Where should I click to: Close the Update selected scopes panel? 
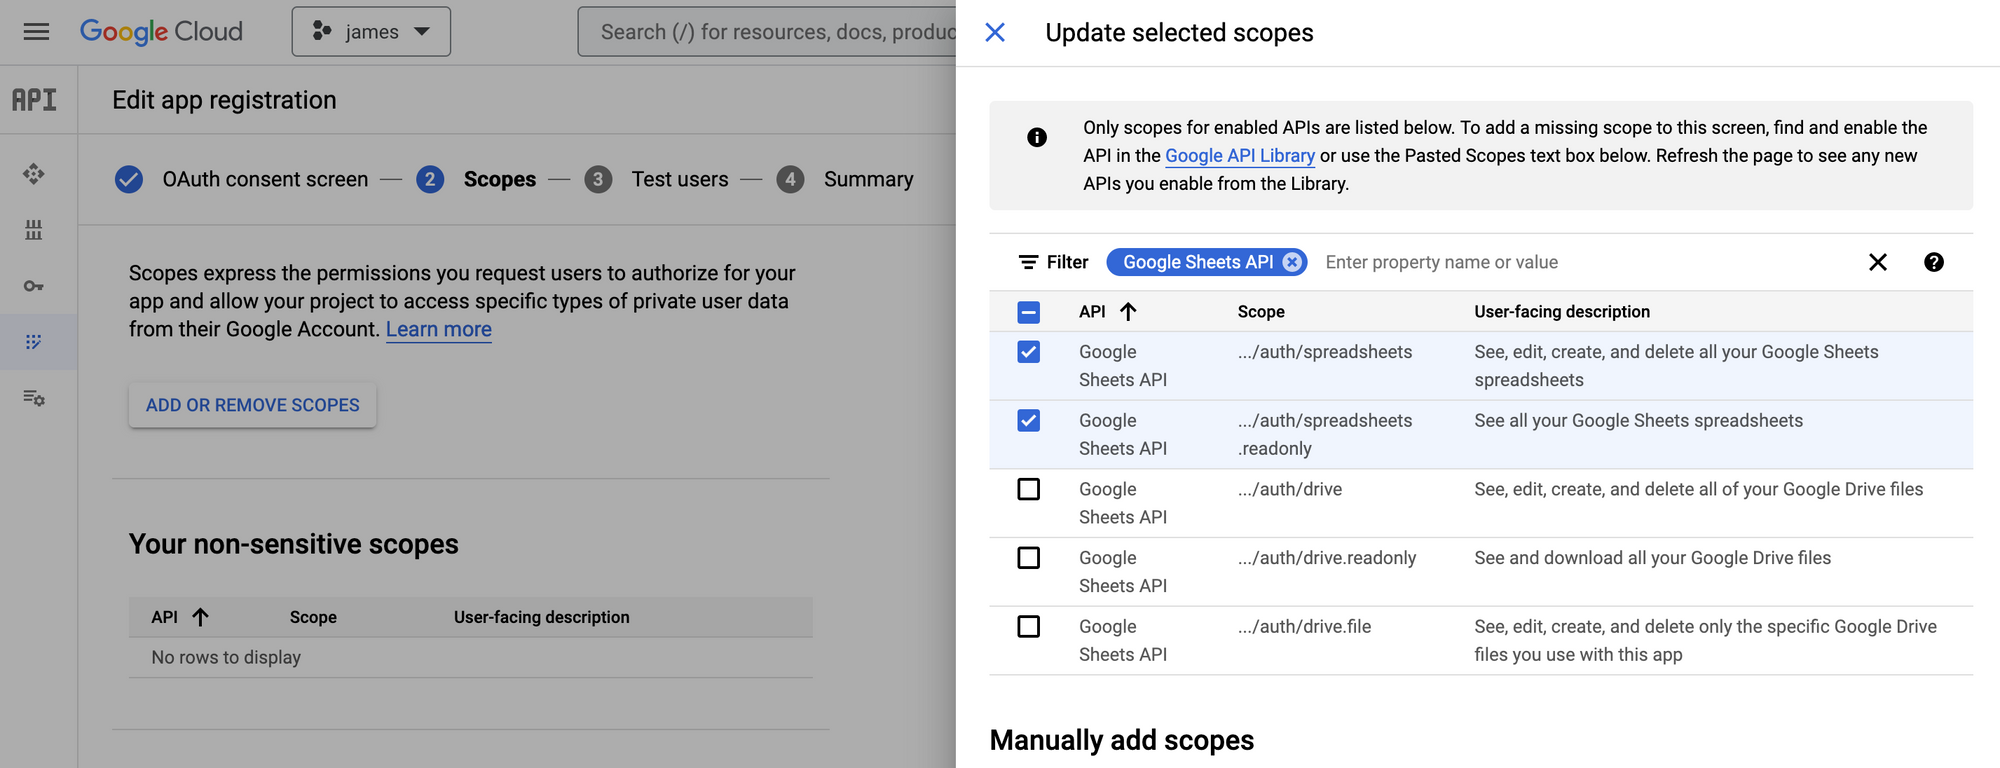coord(995,33)
